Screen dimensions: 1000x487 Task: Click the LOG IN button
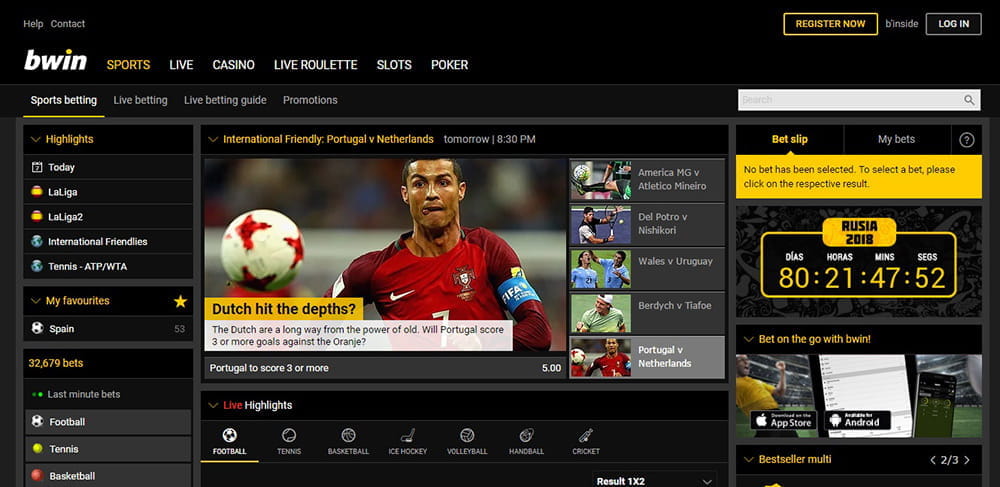coord(953,24)
